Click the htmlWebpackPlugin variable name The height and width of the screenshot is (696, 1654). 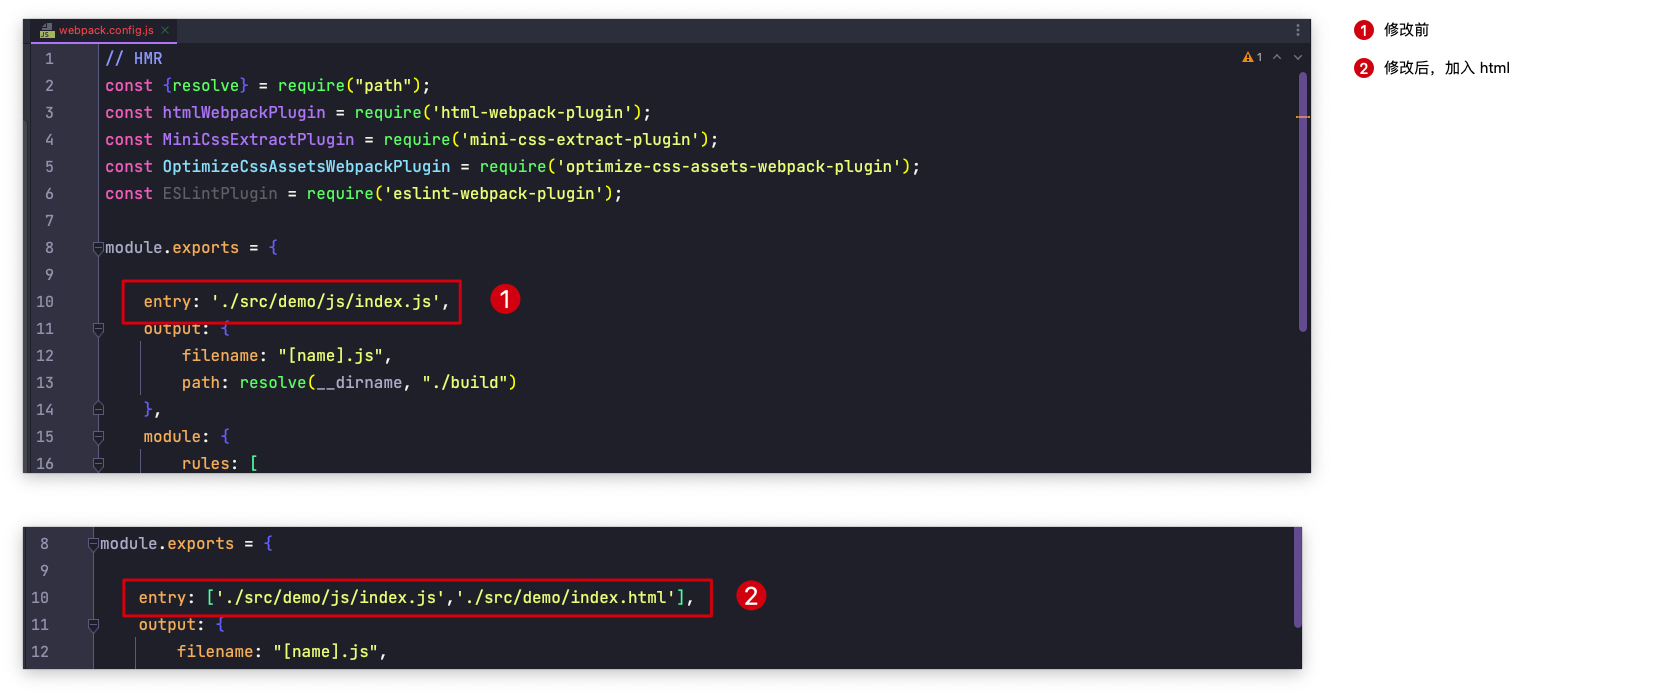click(x=244, y=113)
